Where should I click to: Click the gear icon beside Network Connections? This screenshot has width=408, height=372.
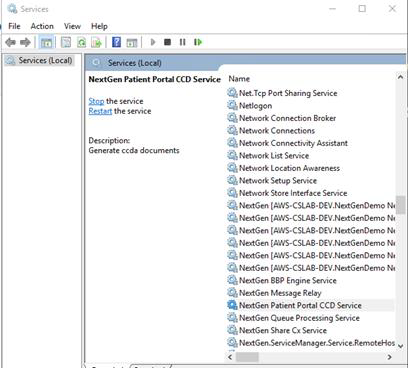click(x=232, y=131)
